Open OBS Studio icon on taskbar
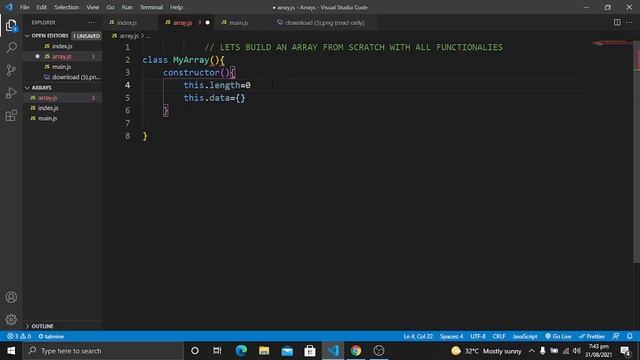The width and height of the screenshot is (640, 360). pos(379,351)
